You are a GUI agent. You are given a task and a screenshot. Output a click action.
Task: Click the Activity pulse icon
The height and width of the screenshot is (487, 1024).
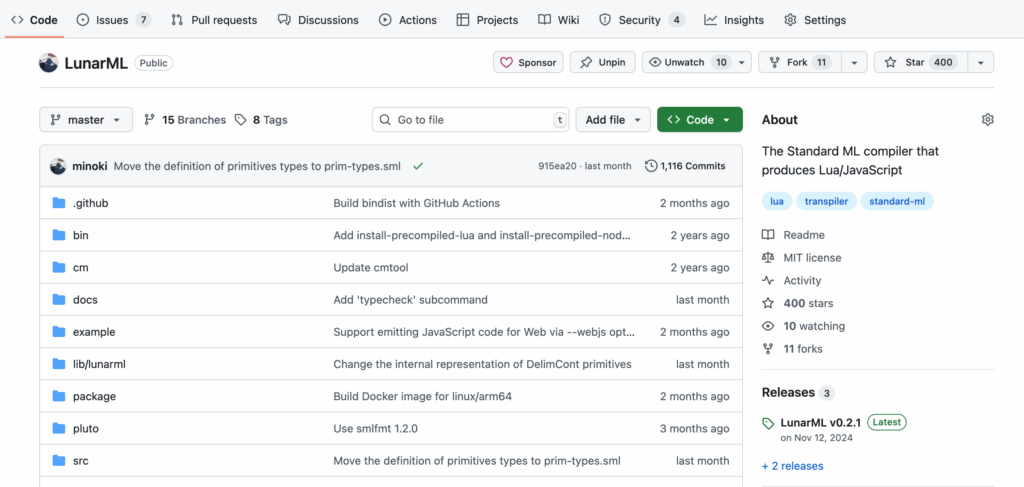(x=768, y=281)
